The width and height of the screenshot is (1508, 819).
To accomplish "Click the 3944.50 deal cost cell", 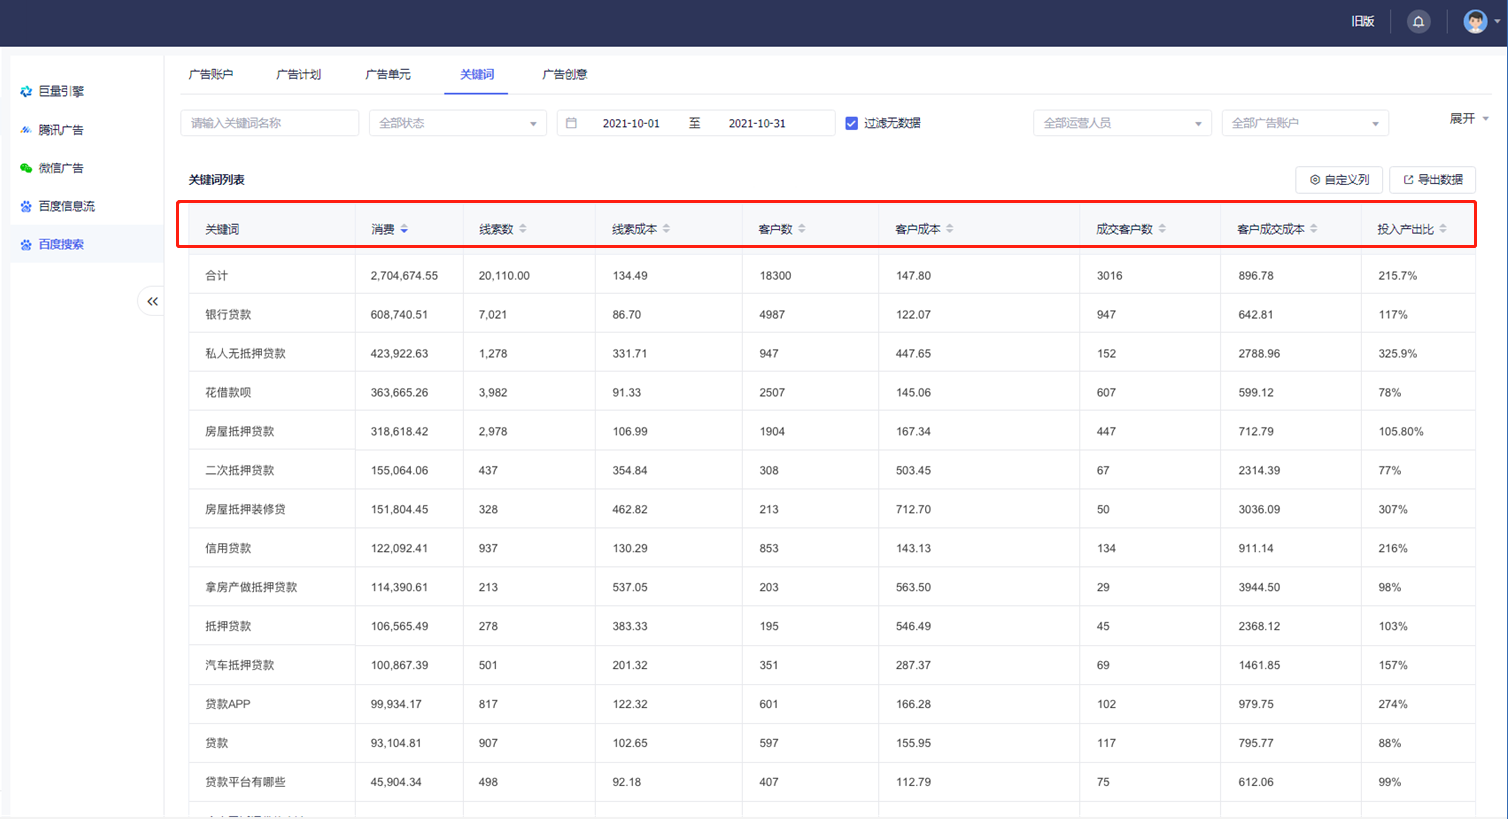I will click(x=1259, y=587).
